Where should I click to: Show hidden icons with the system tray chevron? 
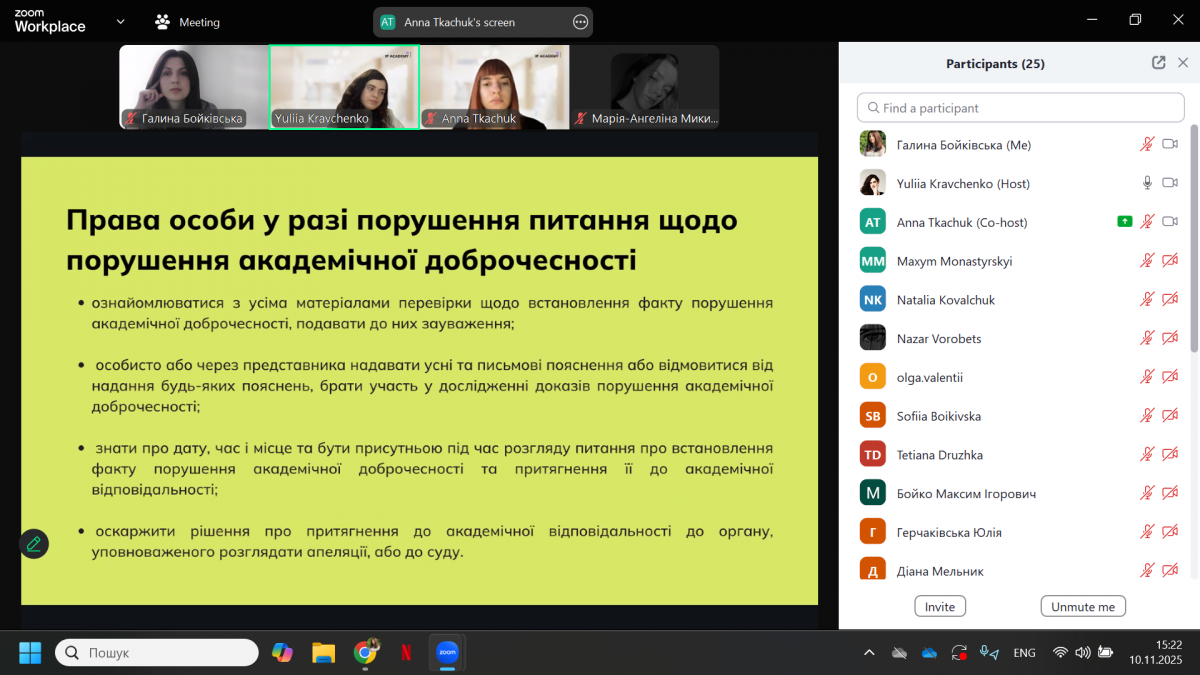click(x=869, y=652)
